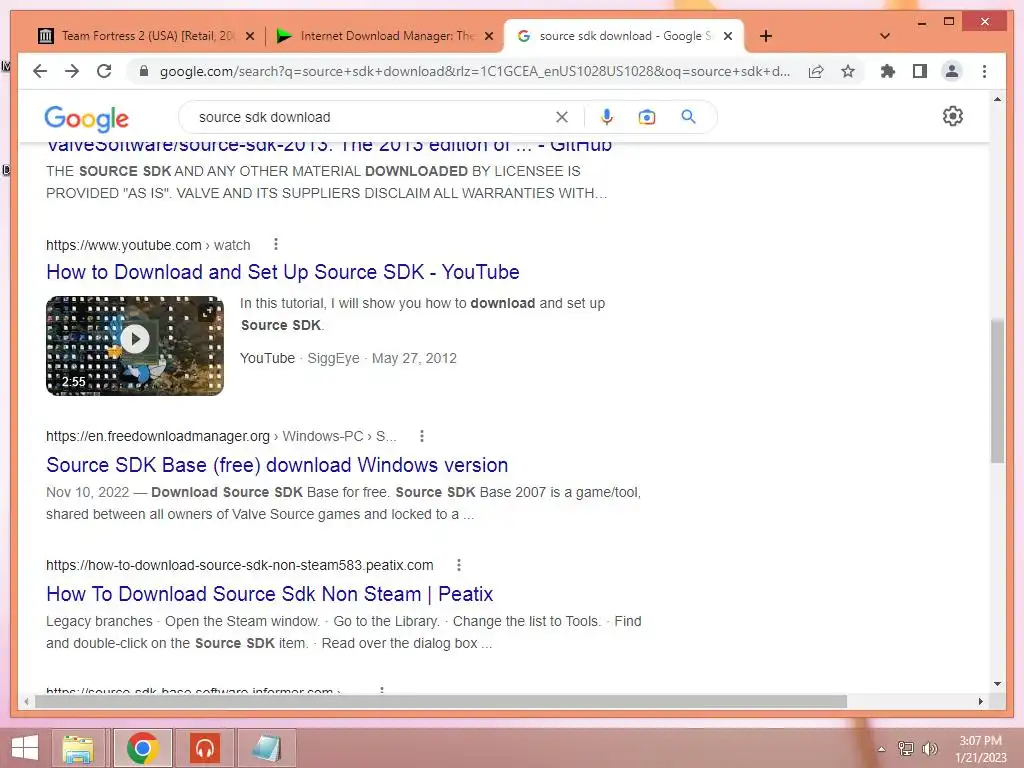1024x768 pixels.
Task: Toggle the Chrome side panel
Action: 920,71
